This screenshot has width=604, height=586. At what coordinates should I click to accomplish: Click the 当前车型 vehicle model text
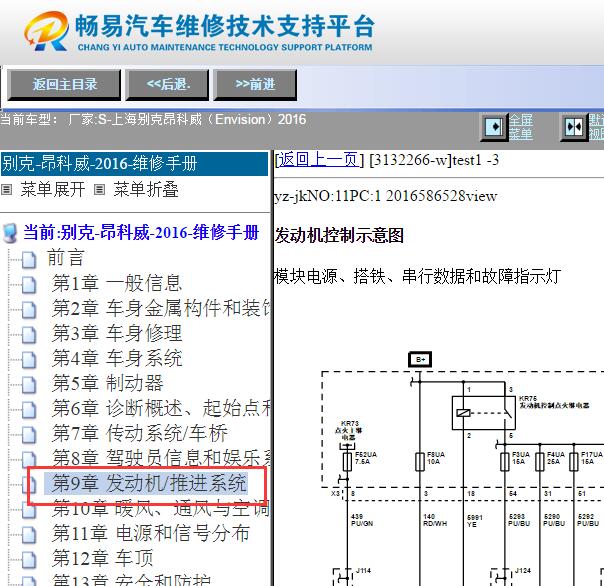click(153, 119)
